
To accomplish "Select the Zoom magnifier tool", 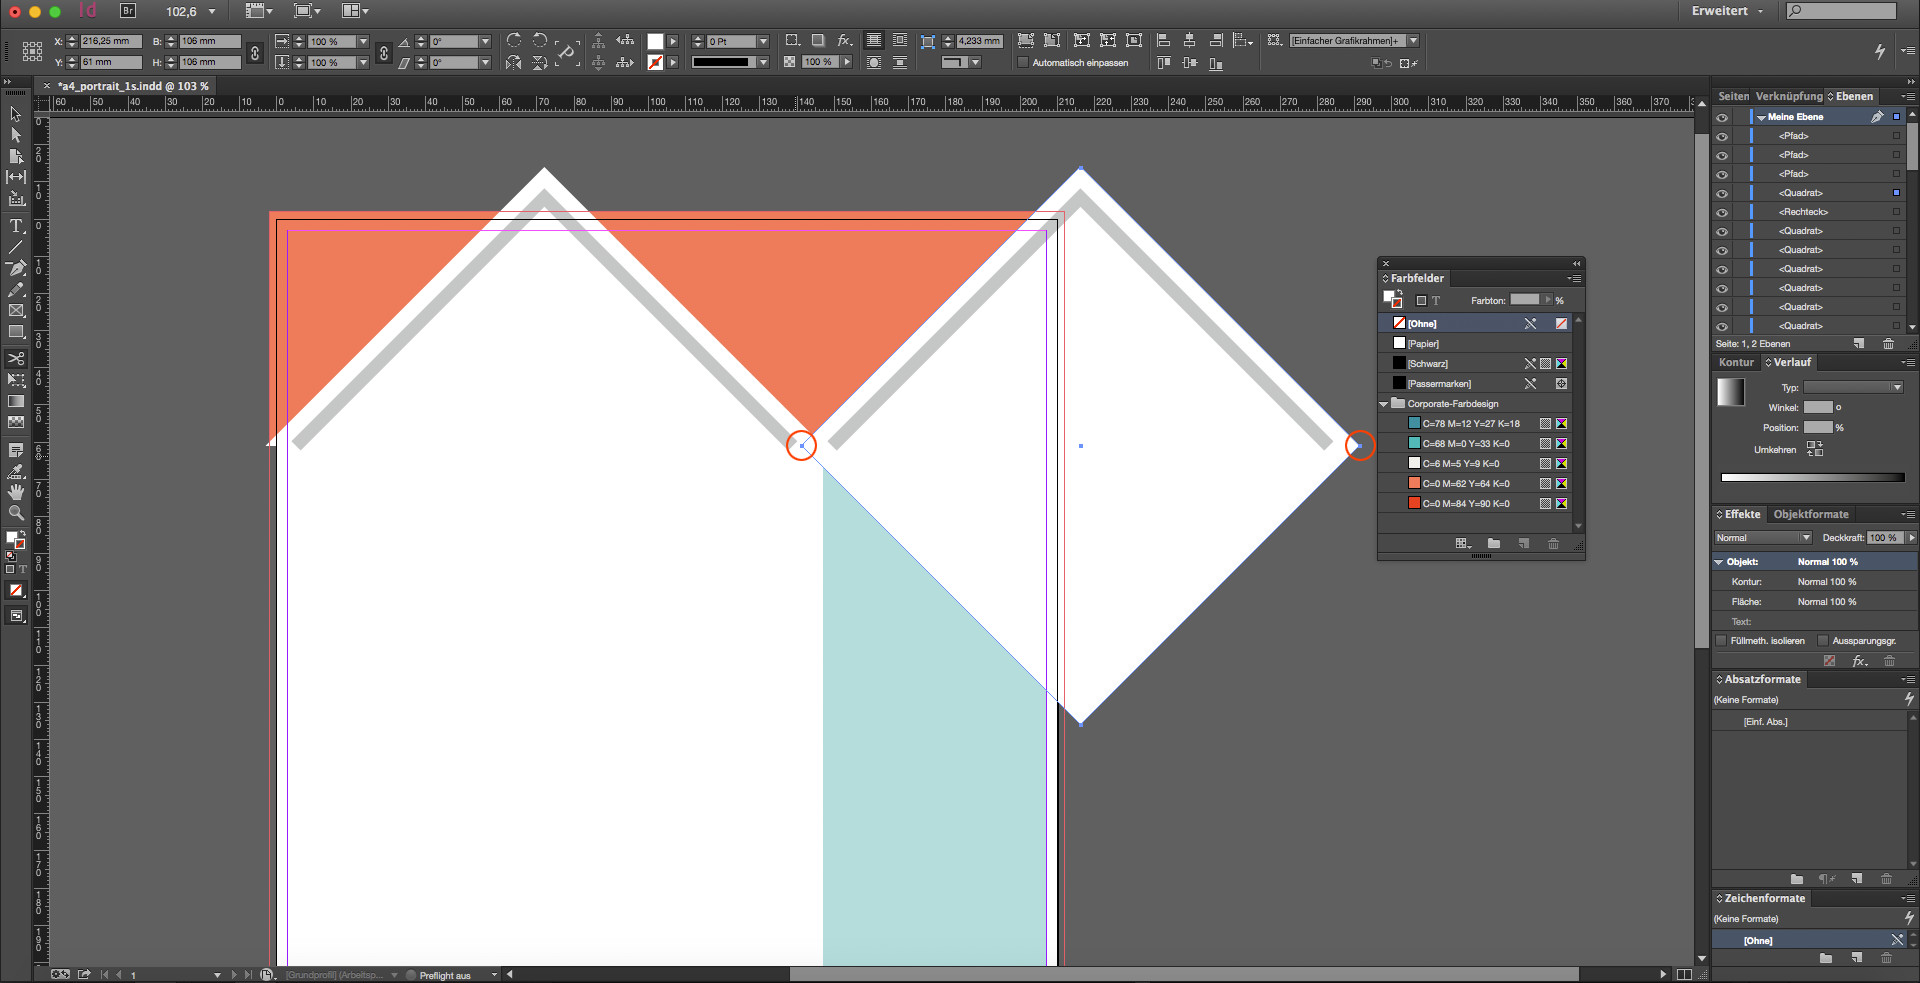I will click(x=16, y=513).
